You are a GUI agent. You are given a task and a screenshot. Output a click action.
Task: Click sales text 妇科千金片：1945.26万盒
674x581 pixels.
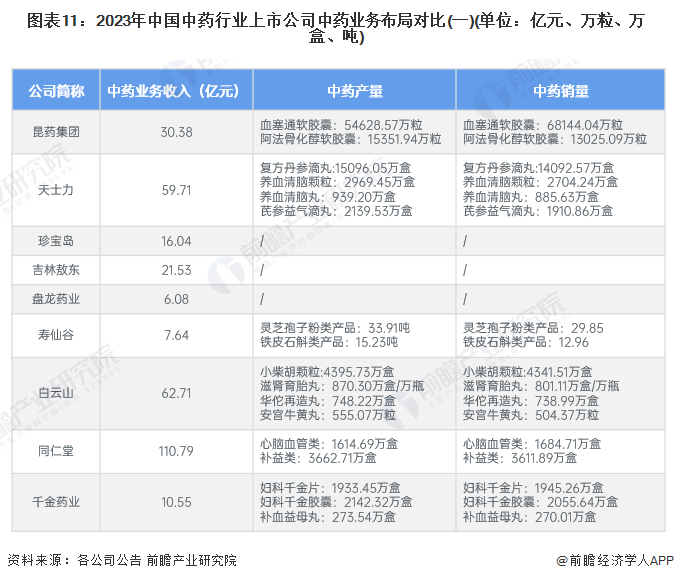[x=533, y=488]
